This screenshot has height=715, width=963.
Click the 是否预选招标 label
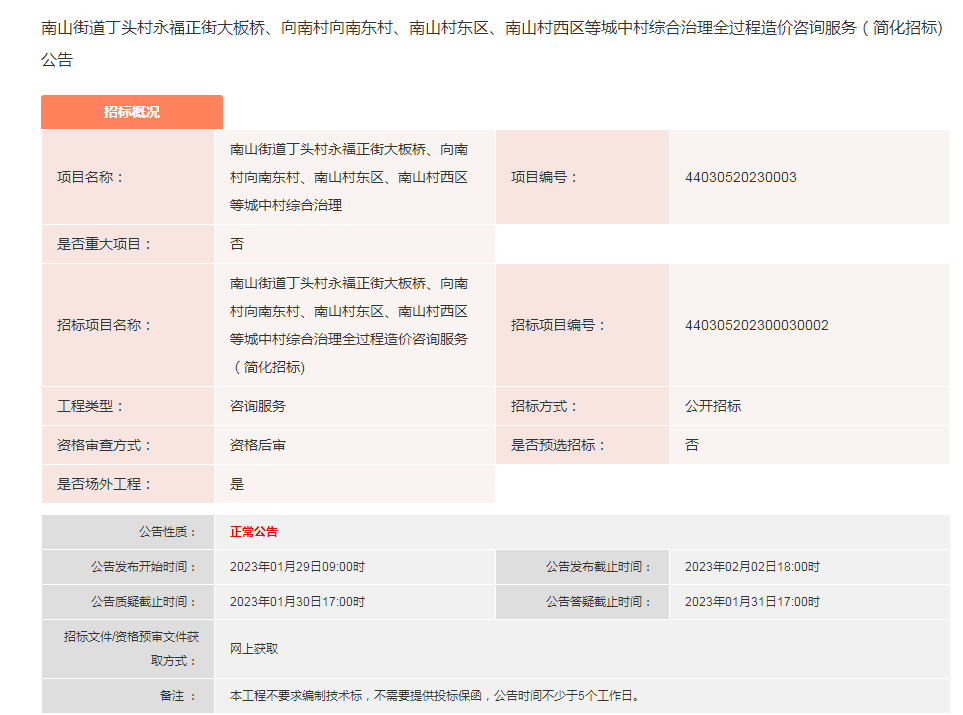coord(558,445)
